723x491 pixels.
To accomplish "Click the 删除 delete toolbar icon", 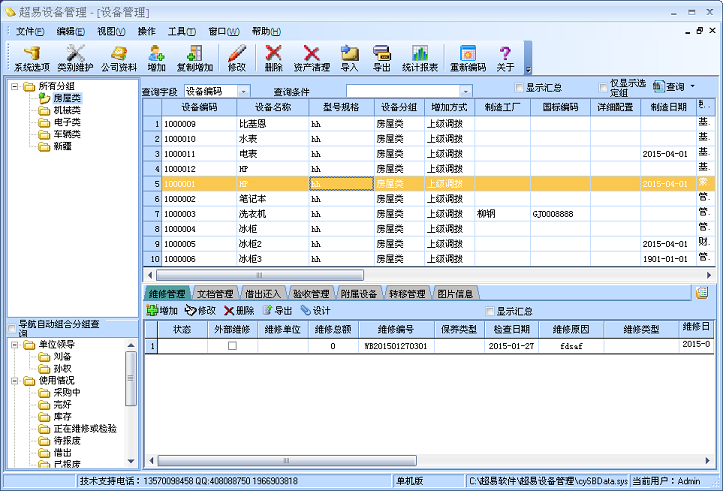I will click(x=274, y=58).
